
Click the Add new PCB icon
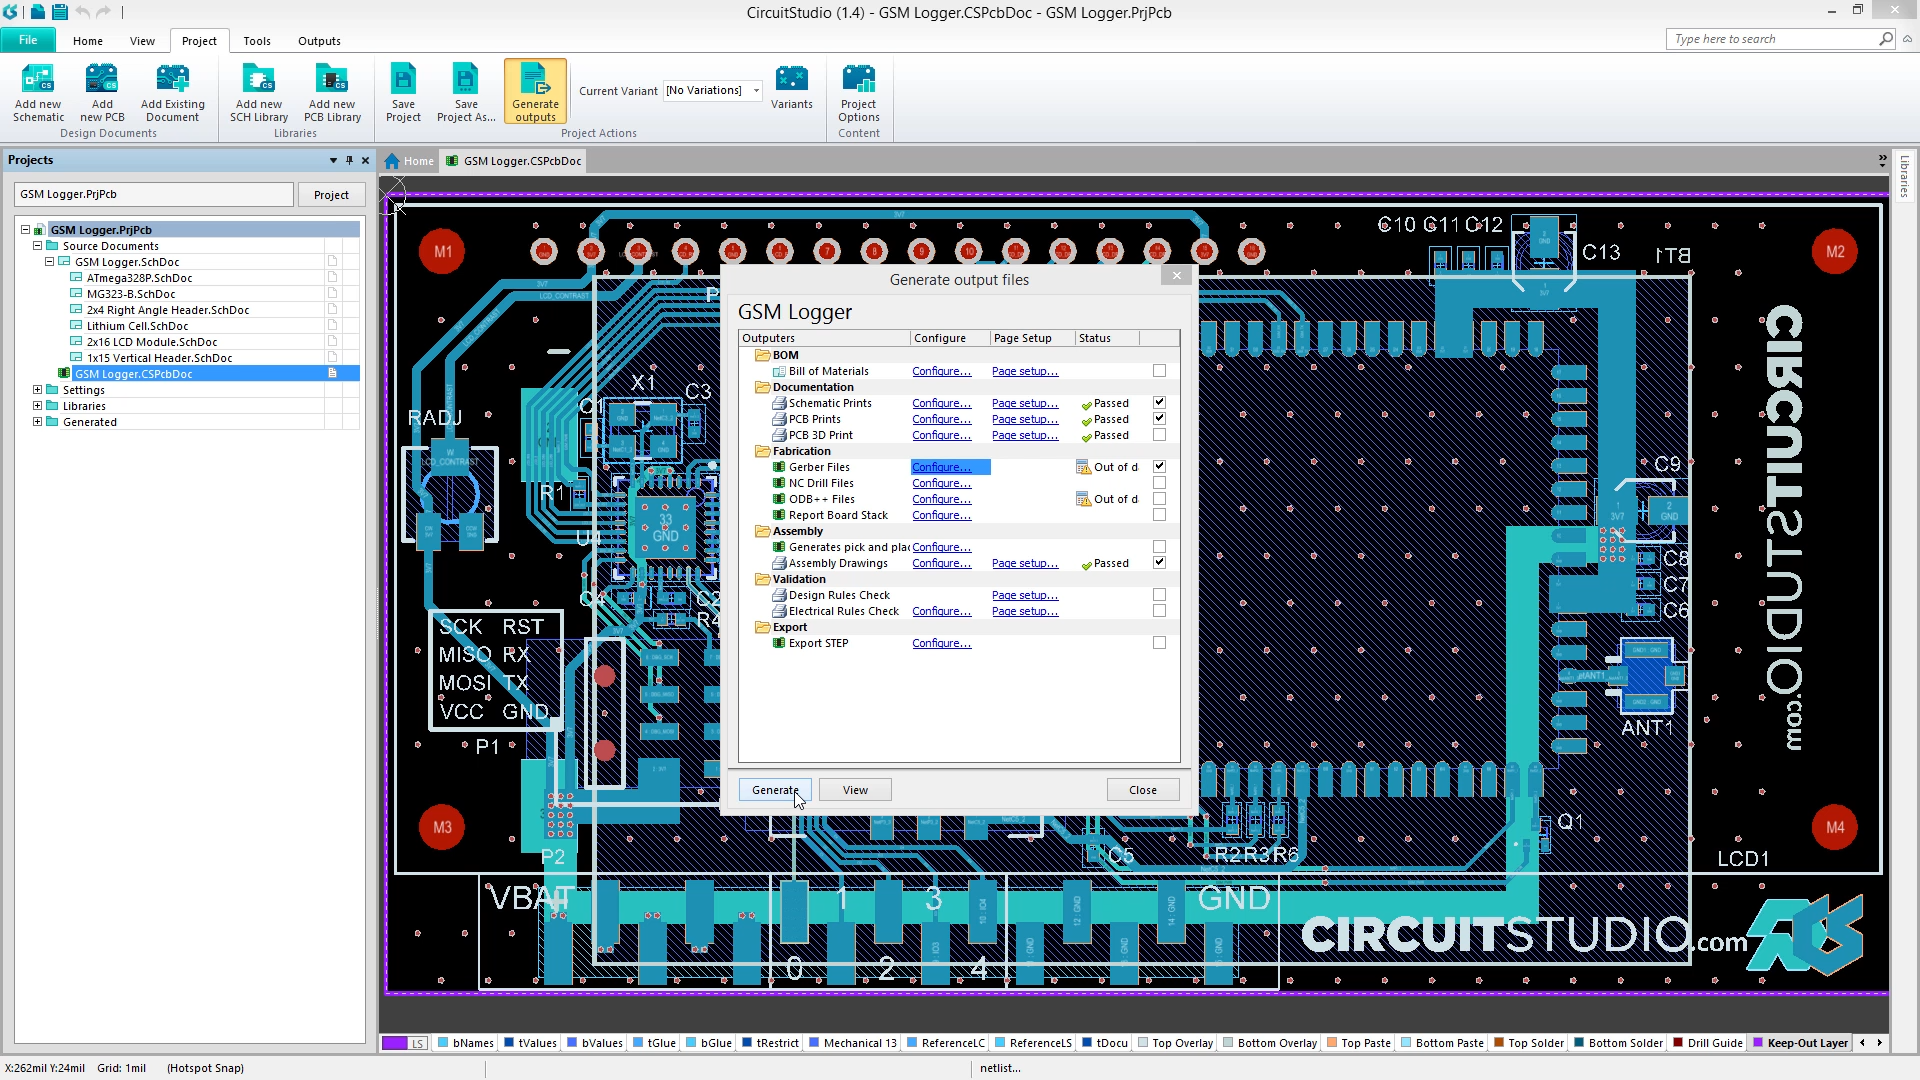click(x=102, y=80)
